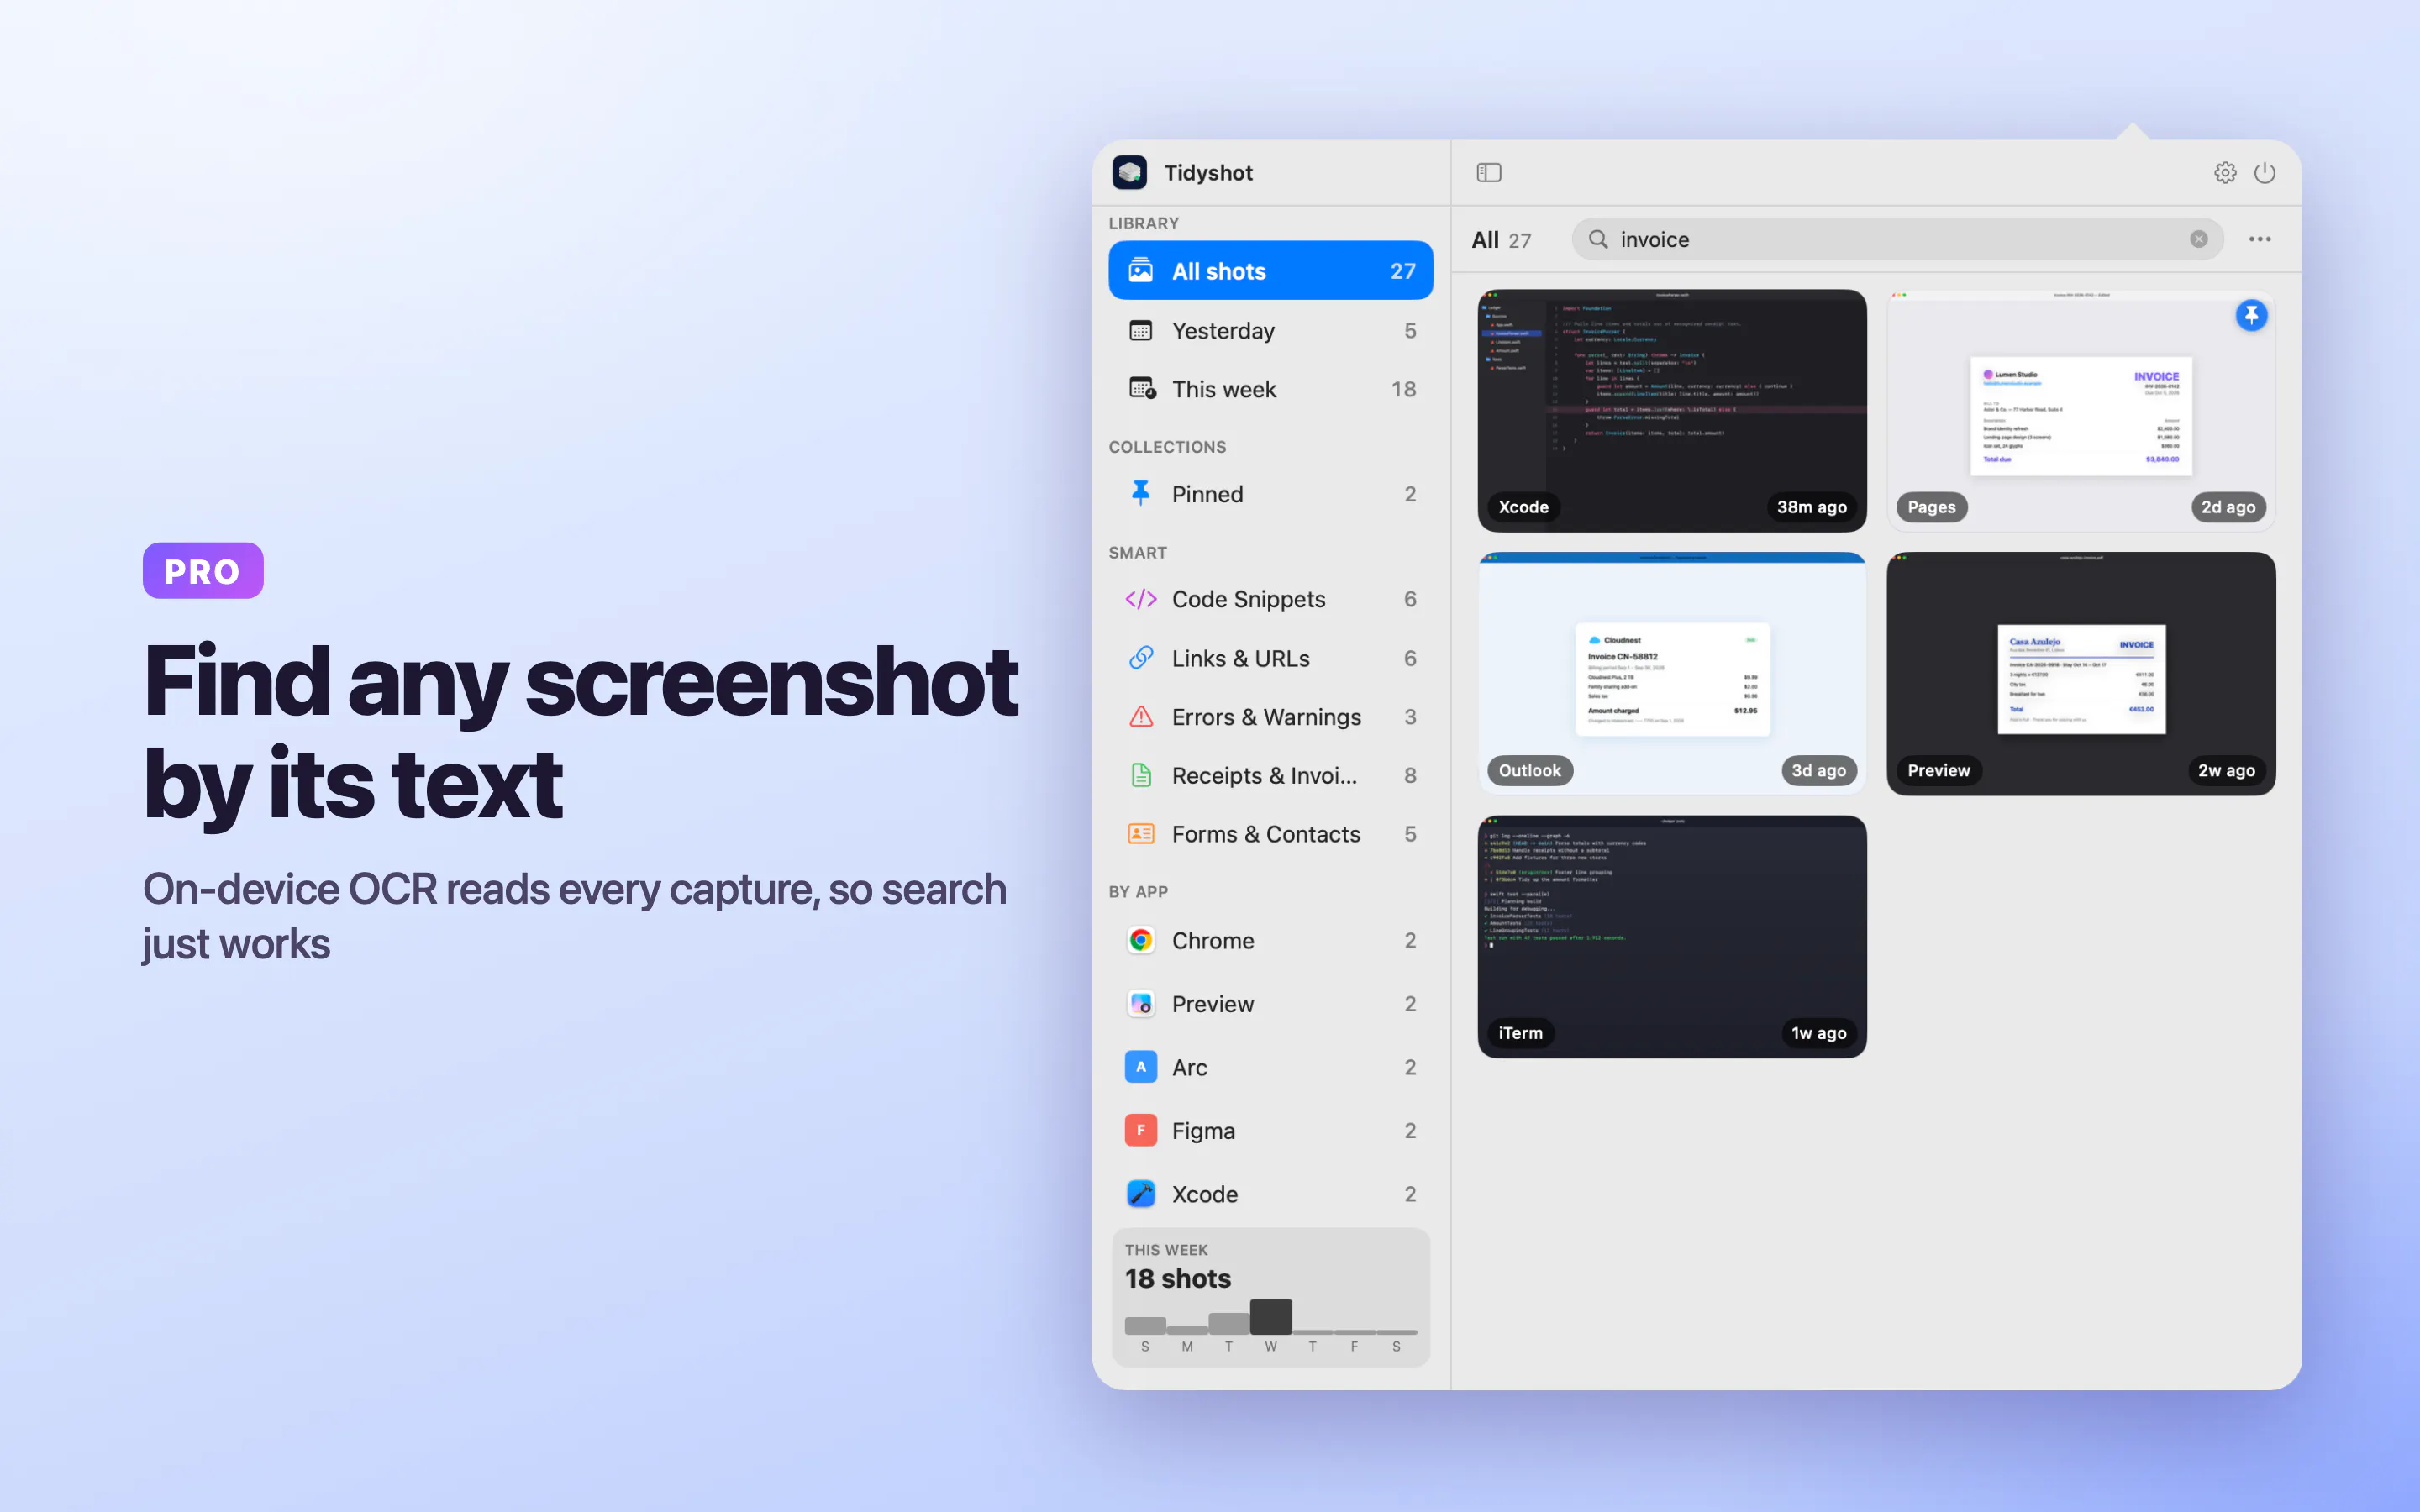Open Forms & Contacts smart folder

(x=1271, y=834)
